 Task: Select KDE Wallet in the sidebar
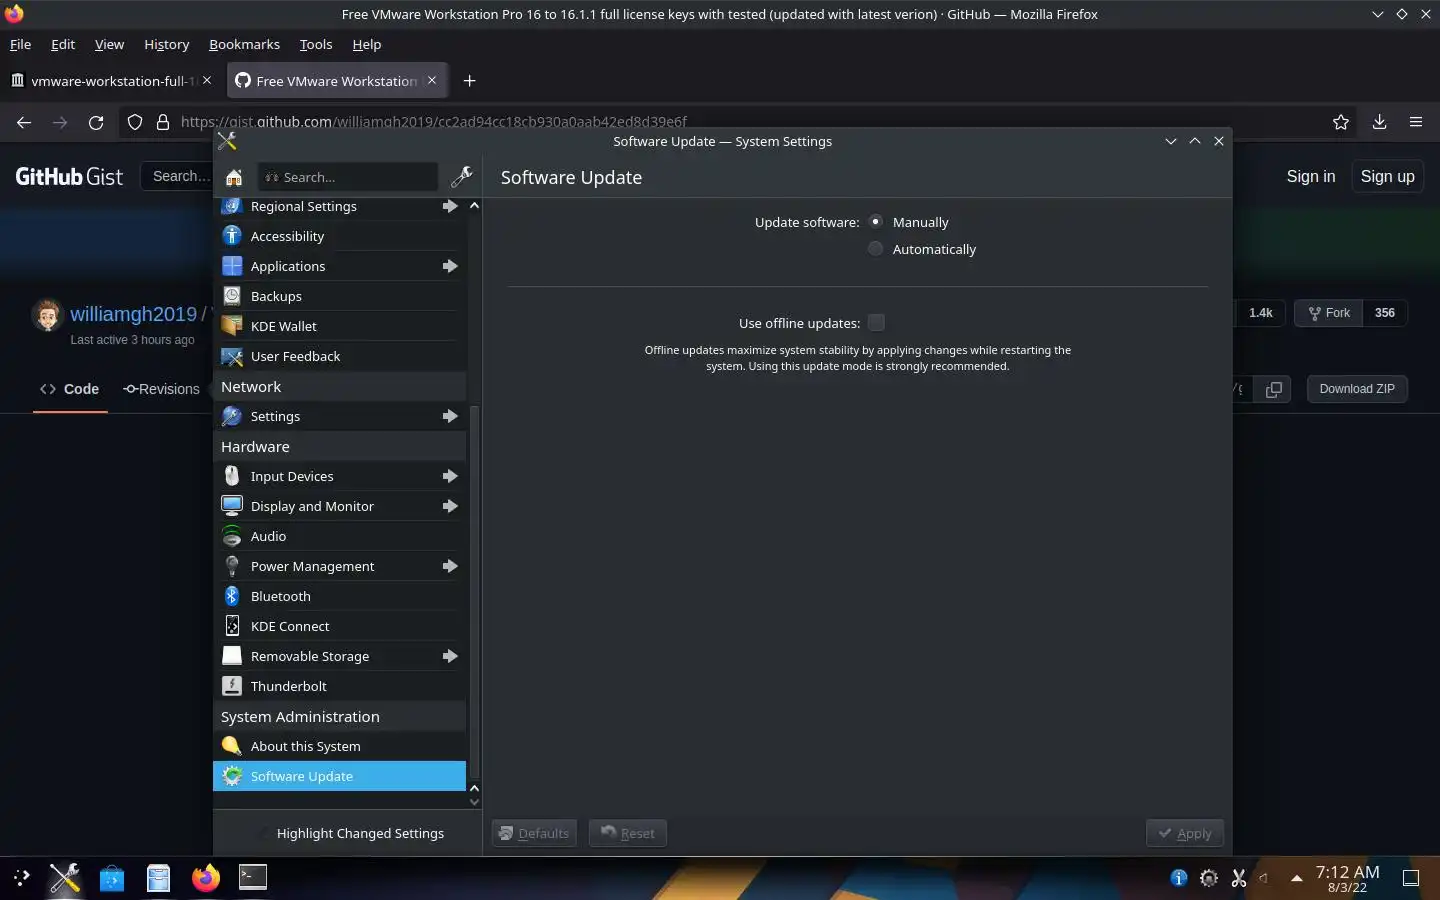(339, 326)
